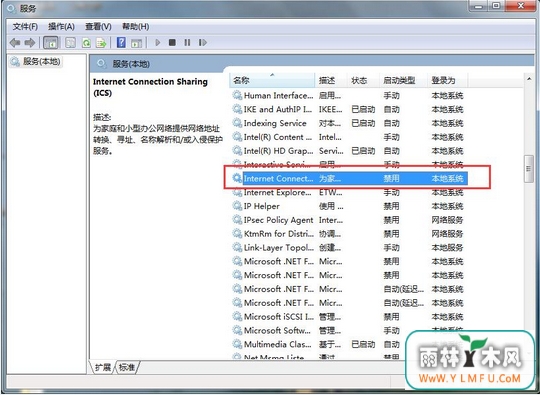Click the Back arrow toolbar icon
This screenshot has width=540, height=395.
pos(15,43)
